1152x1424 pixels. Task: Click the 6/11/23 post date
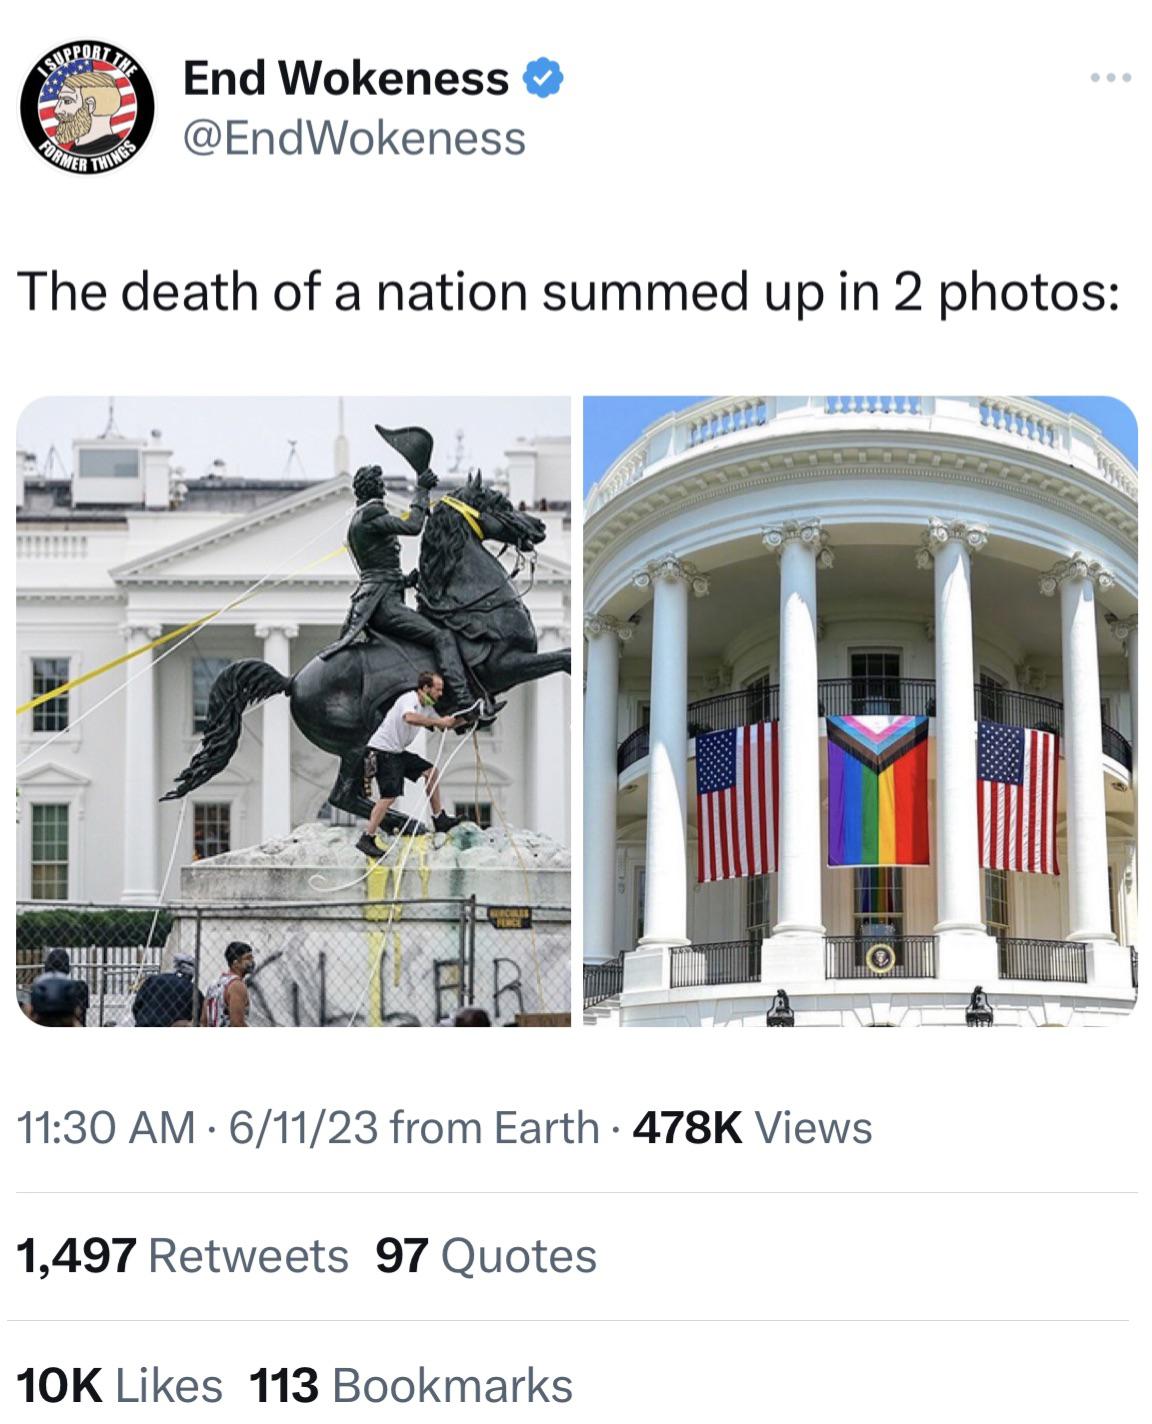[303, 1128]
